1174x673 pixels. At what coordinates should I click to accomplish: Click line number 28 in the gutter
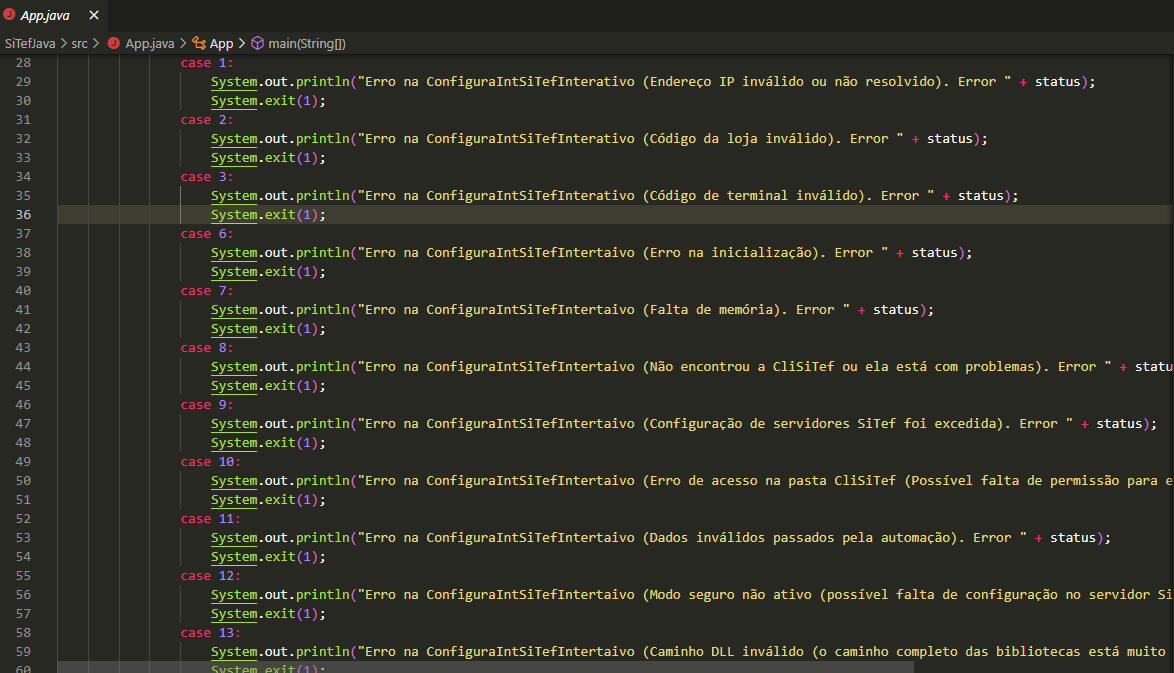click(23, 63)
